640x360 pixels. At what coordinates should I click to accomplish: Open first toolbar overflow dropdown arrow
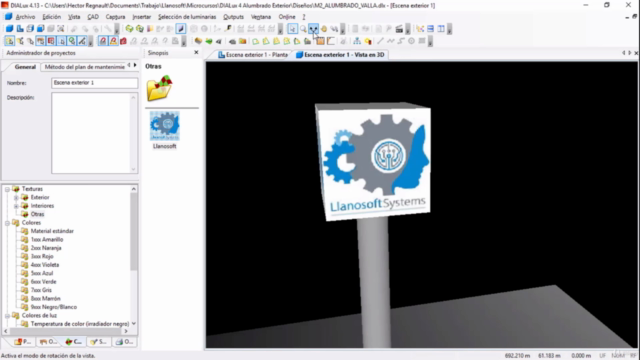click(x=117, y=29)
